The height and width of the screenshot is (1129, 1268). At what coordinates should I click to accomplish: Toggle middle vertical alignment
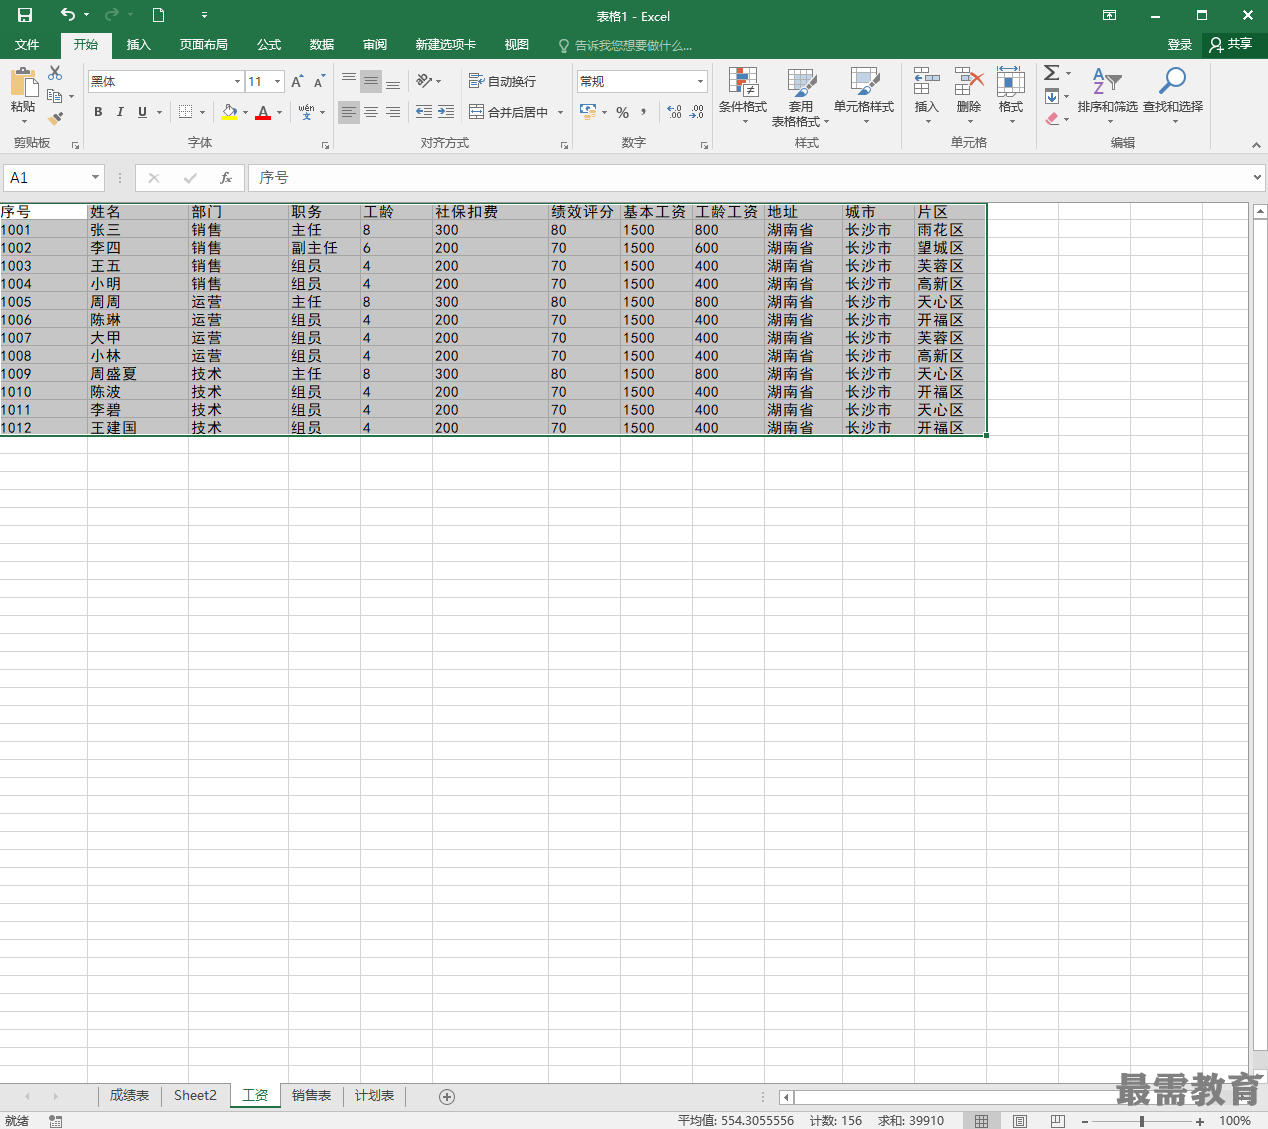click(371, 81)
